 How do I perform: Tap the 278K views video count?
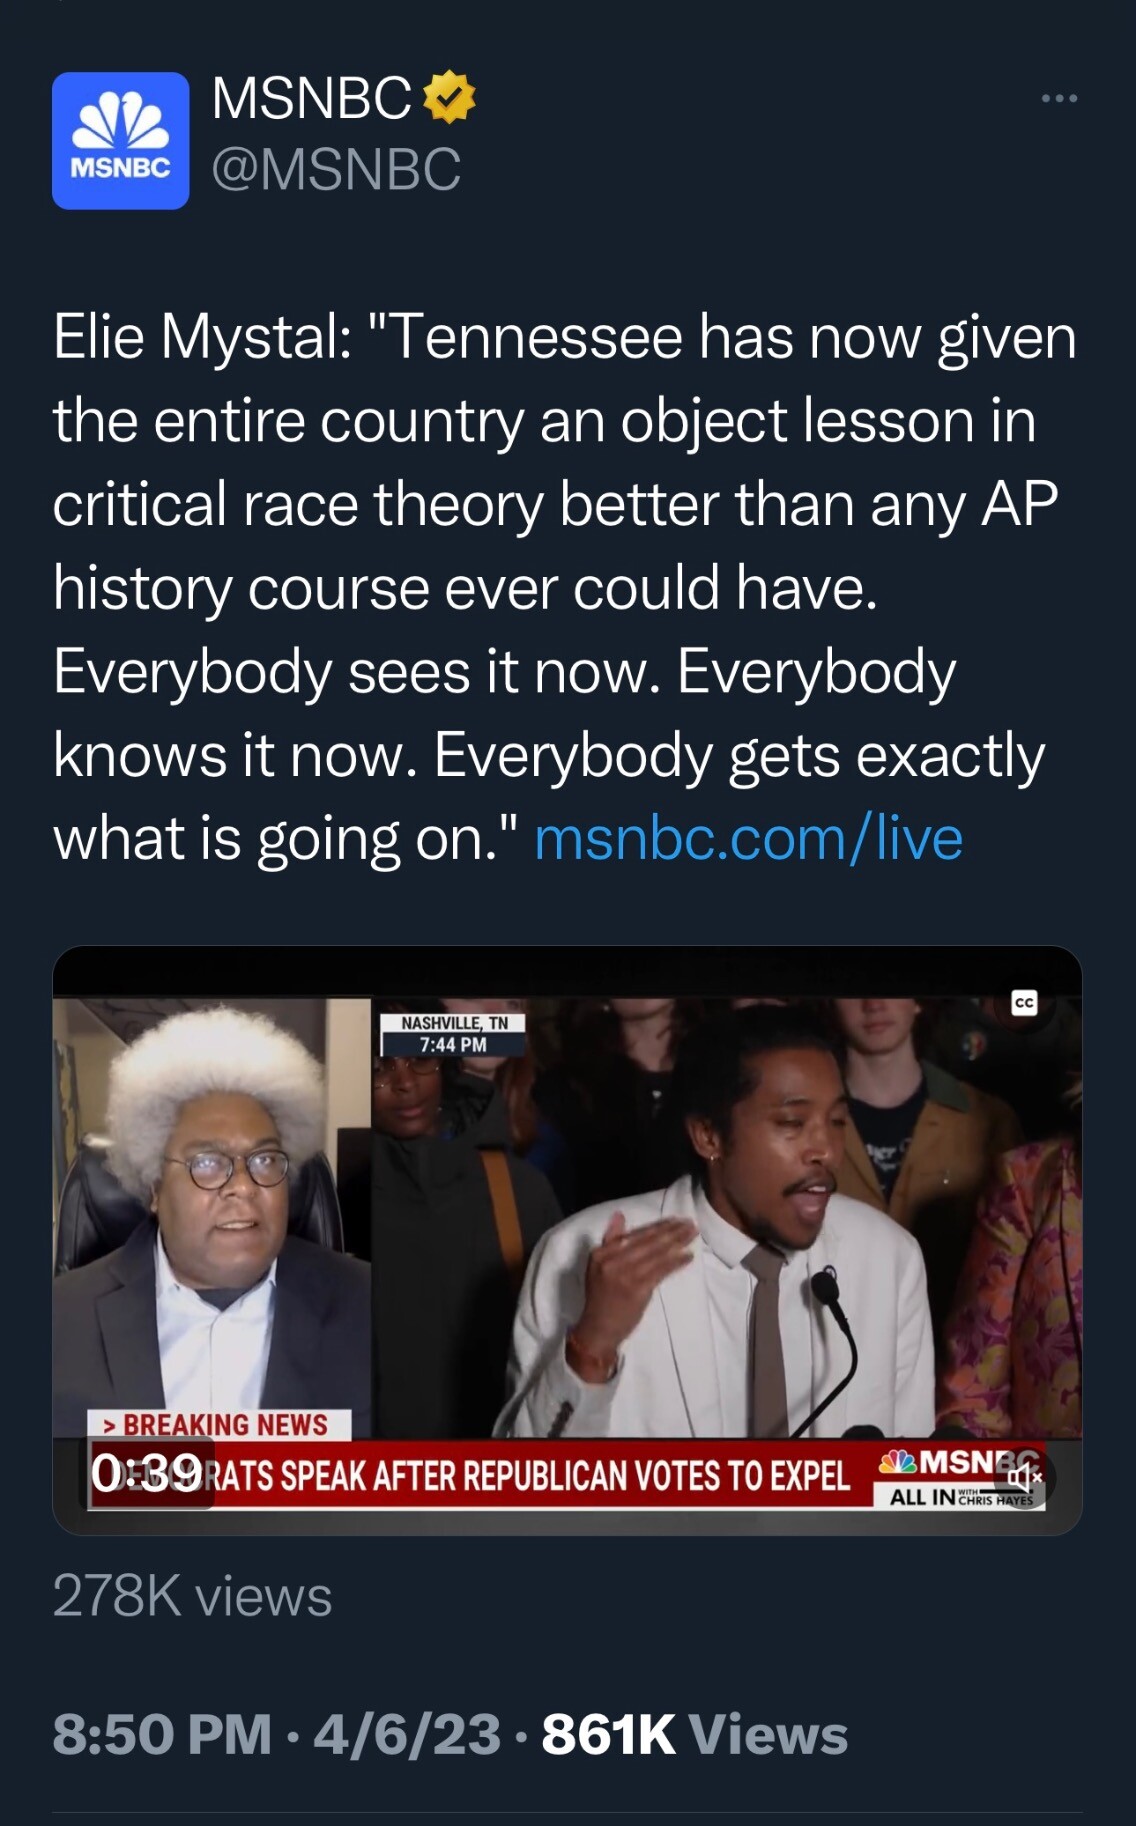pyautogui.click(x=192, y=1596)
